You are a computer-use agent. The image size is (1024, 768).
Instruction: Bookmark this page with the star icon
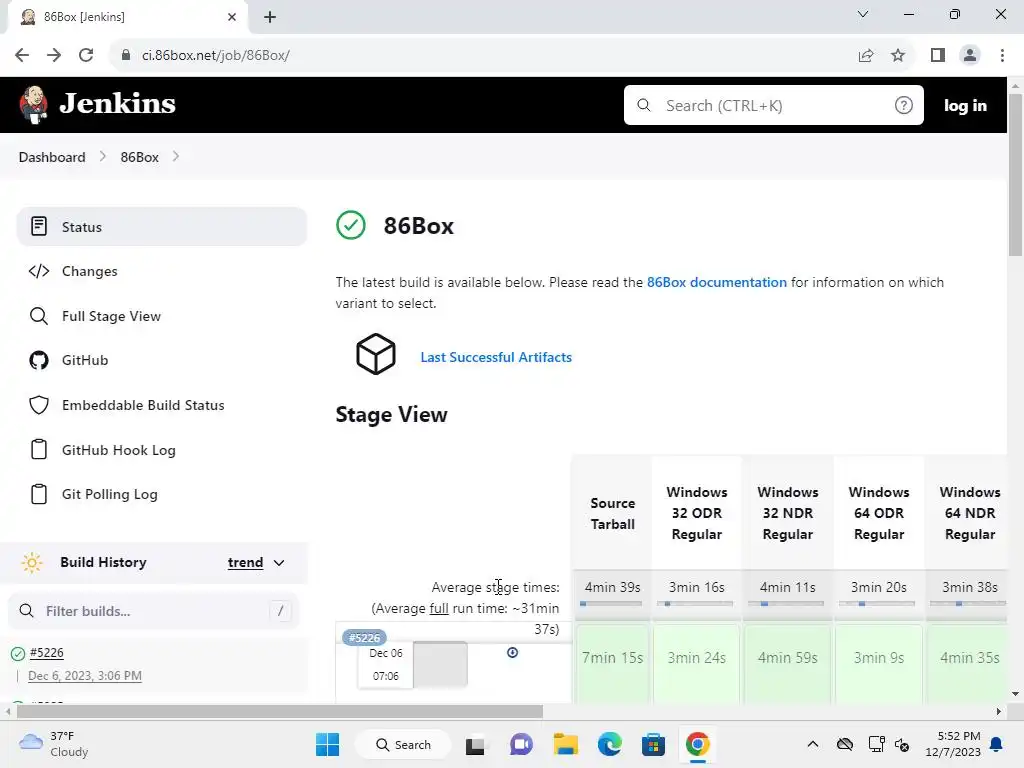tap(898, 56)
